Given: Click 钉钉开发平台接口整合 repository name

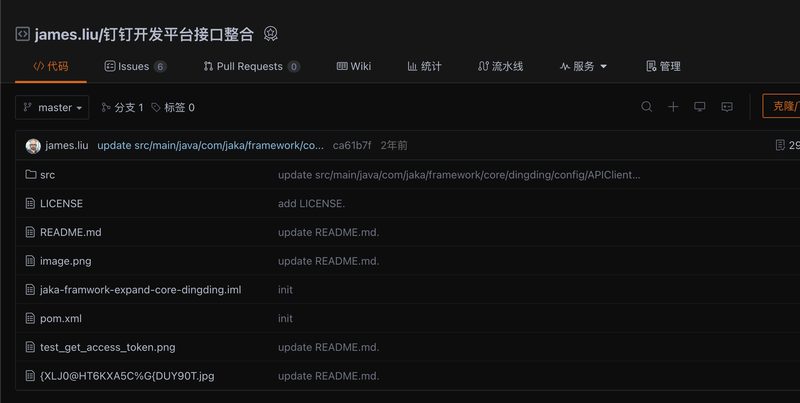Looking at the screenshot, I should (179, 34).
